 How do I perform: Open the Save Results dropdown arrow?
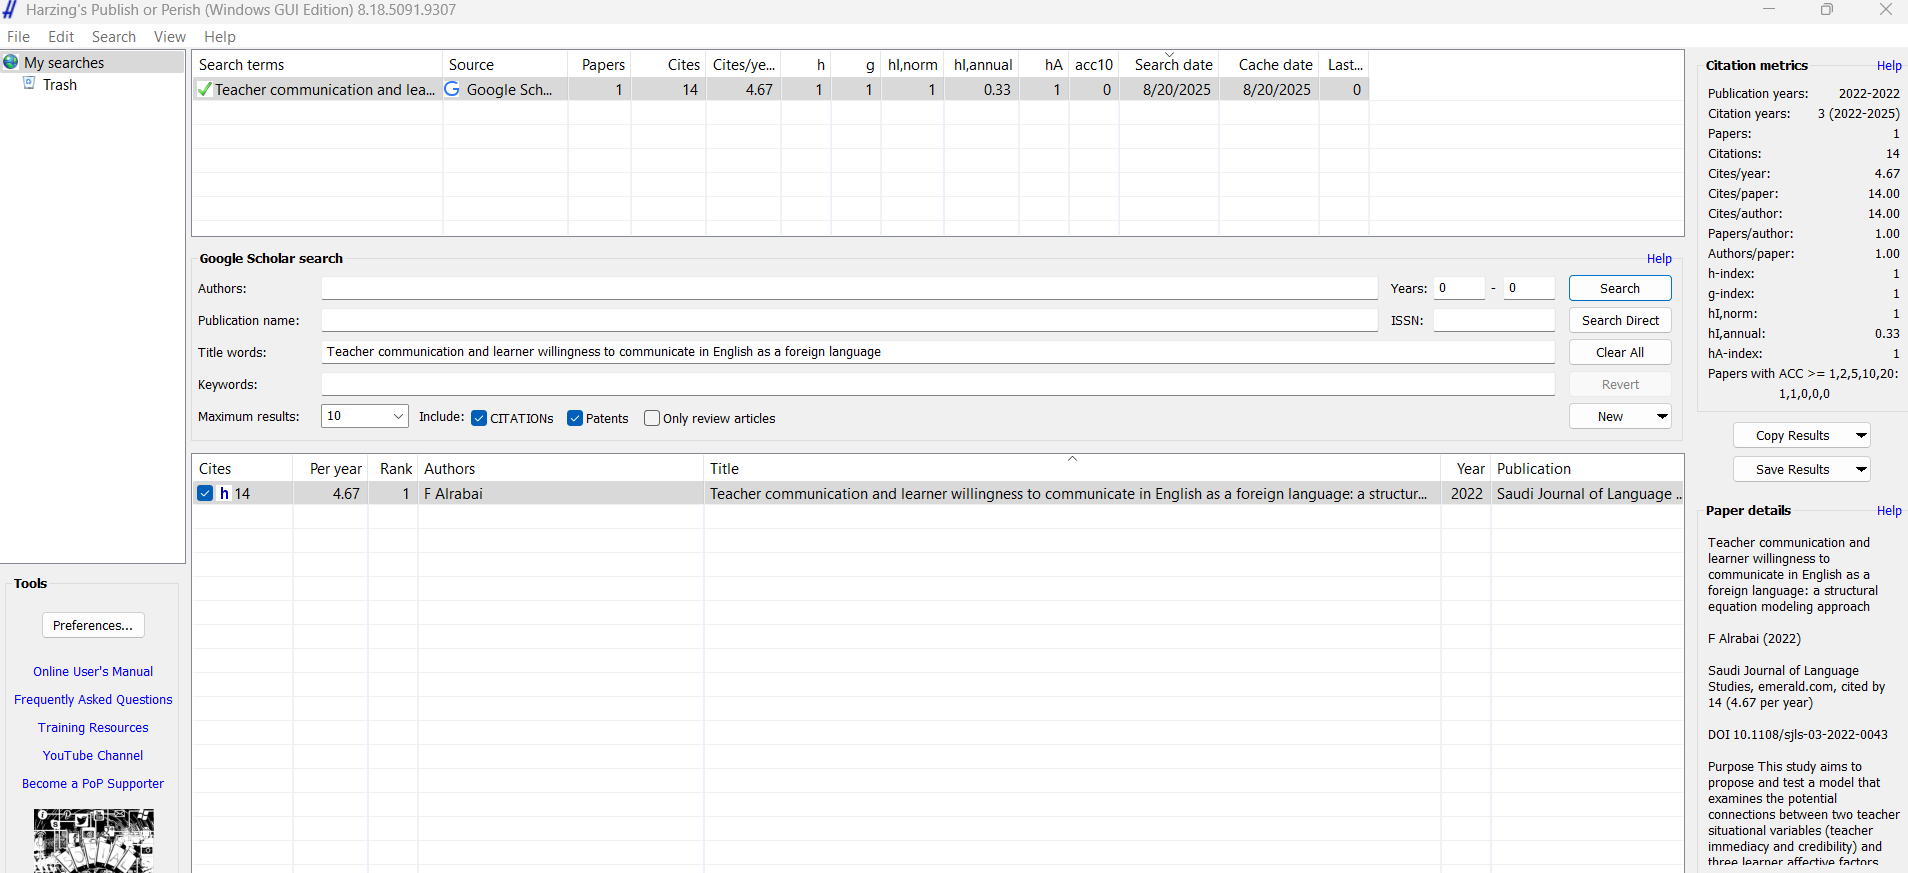[1861, 469]
